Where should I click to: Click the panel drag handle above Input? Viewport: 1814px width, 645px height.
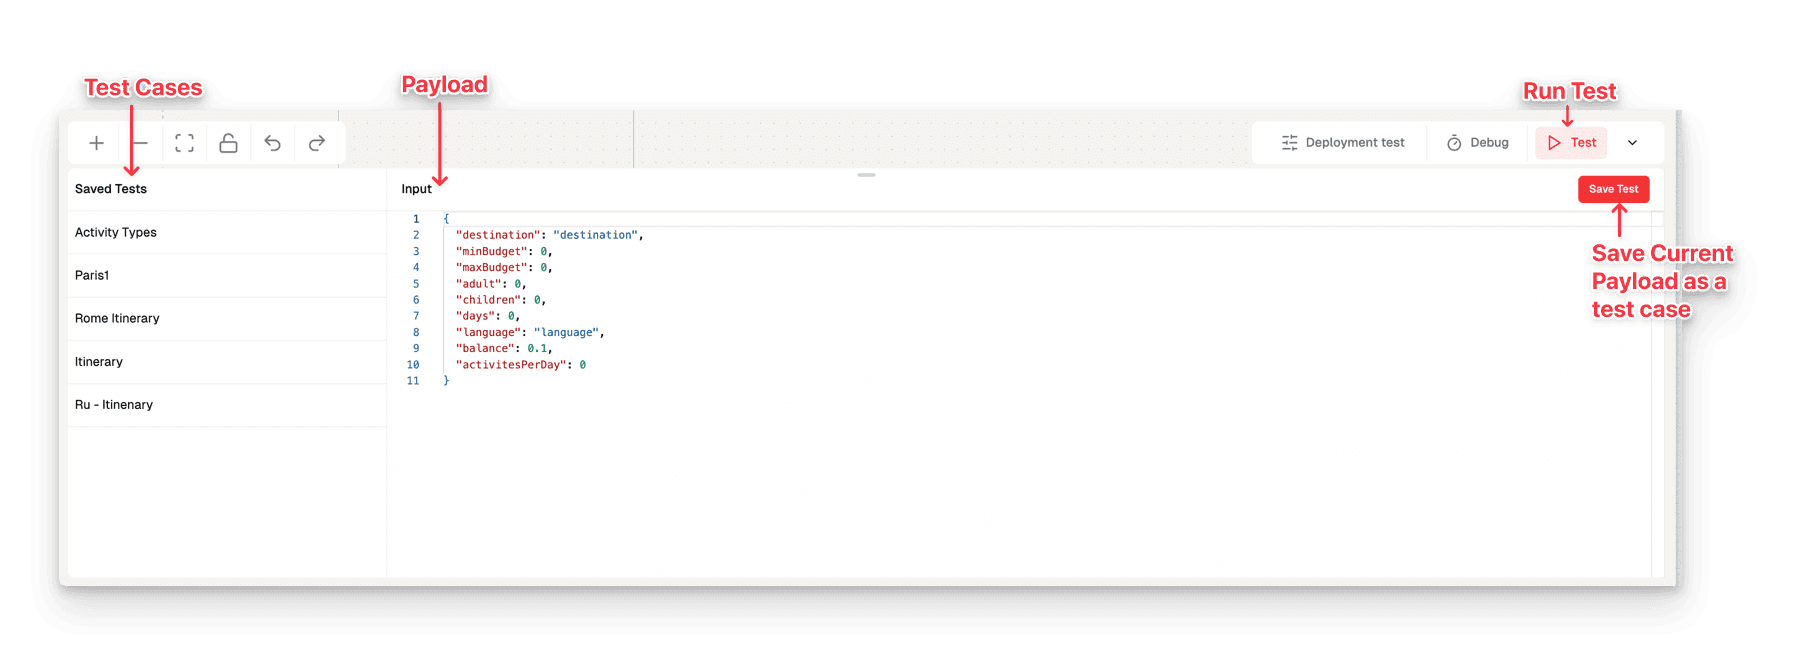[x=866, y=175]
